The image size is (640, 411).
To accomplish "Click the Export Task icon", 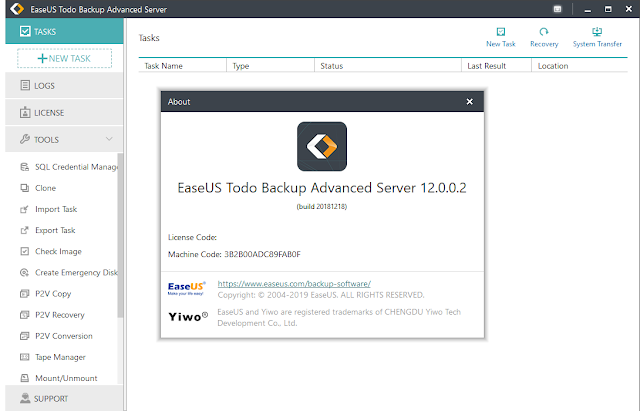I will coord(24,230).
